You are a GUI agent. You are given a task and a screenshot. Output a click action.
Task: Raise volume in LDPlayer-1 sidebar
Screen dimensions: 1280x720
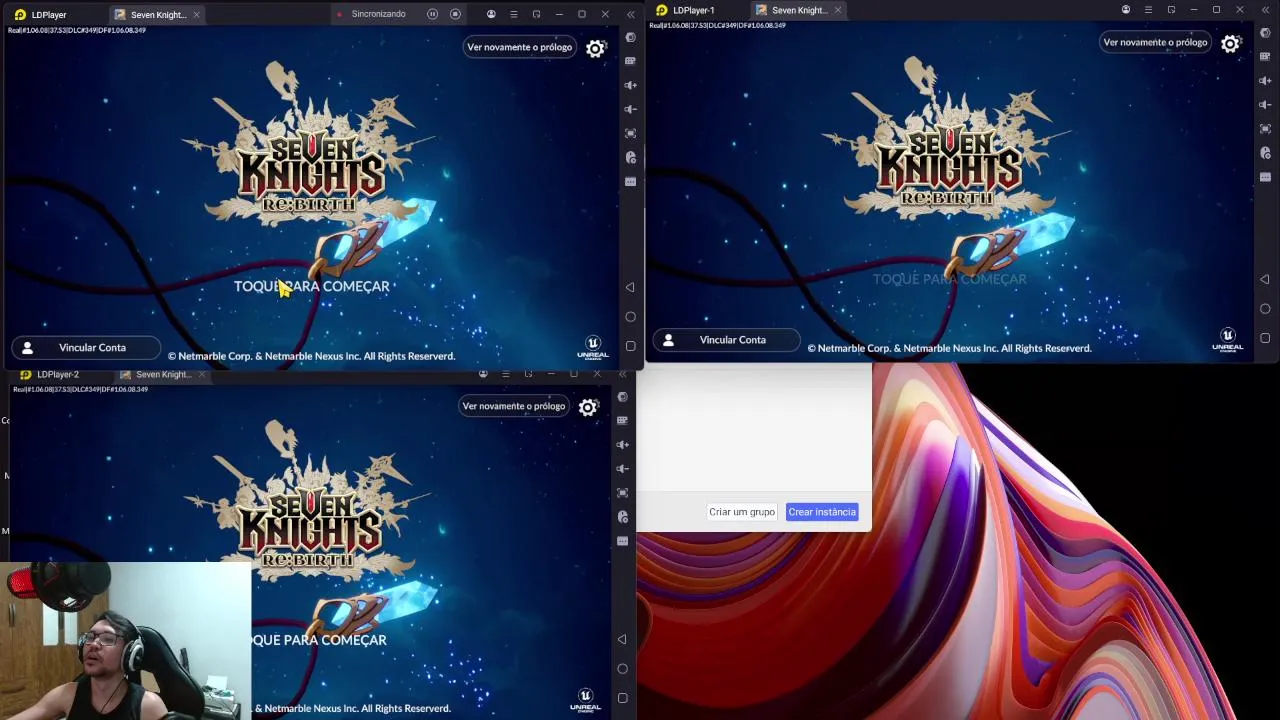(x=1265, y=81)
